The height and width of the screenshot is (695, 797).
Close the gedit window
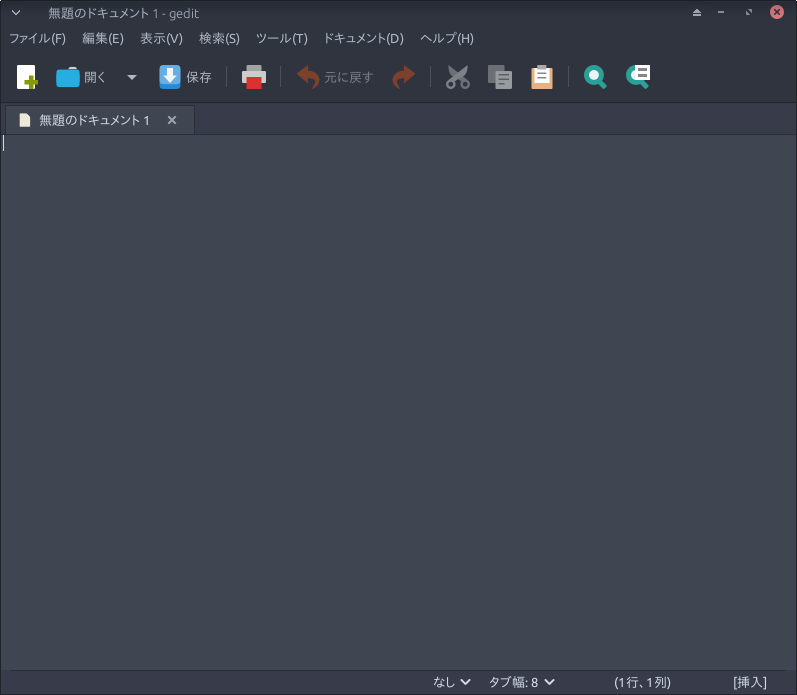(x=777, y=12)
